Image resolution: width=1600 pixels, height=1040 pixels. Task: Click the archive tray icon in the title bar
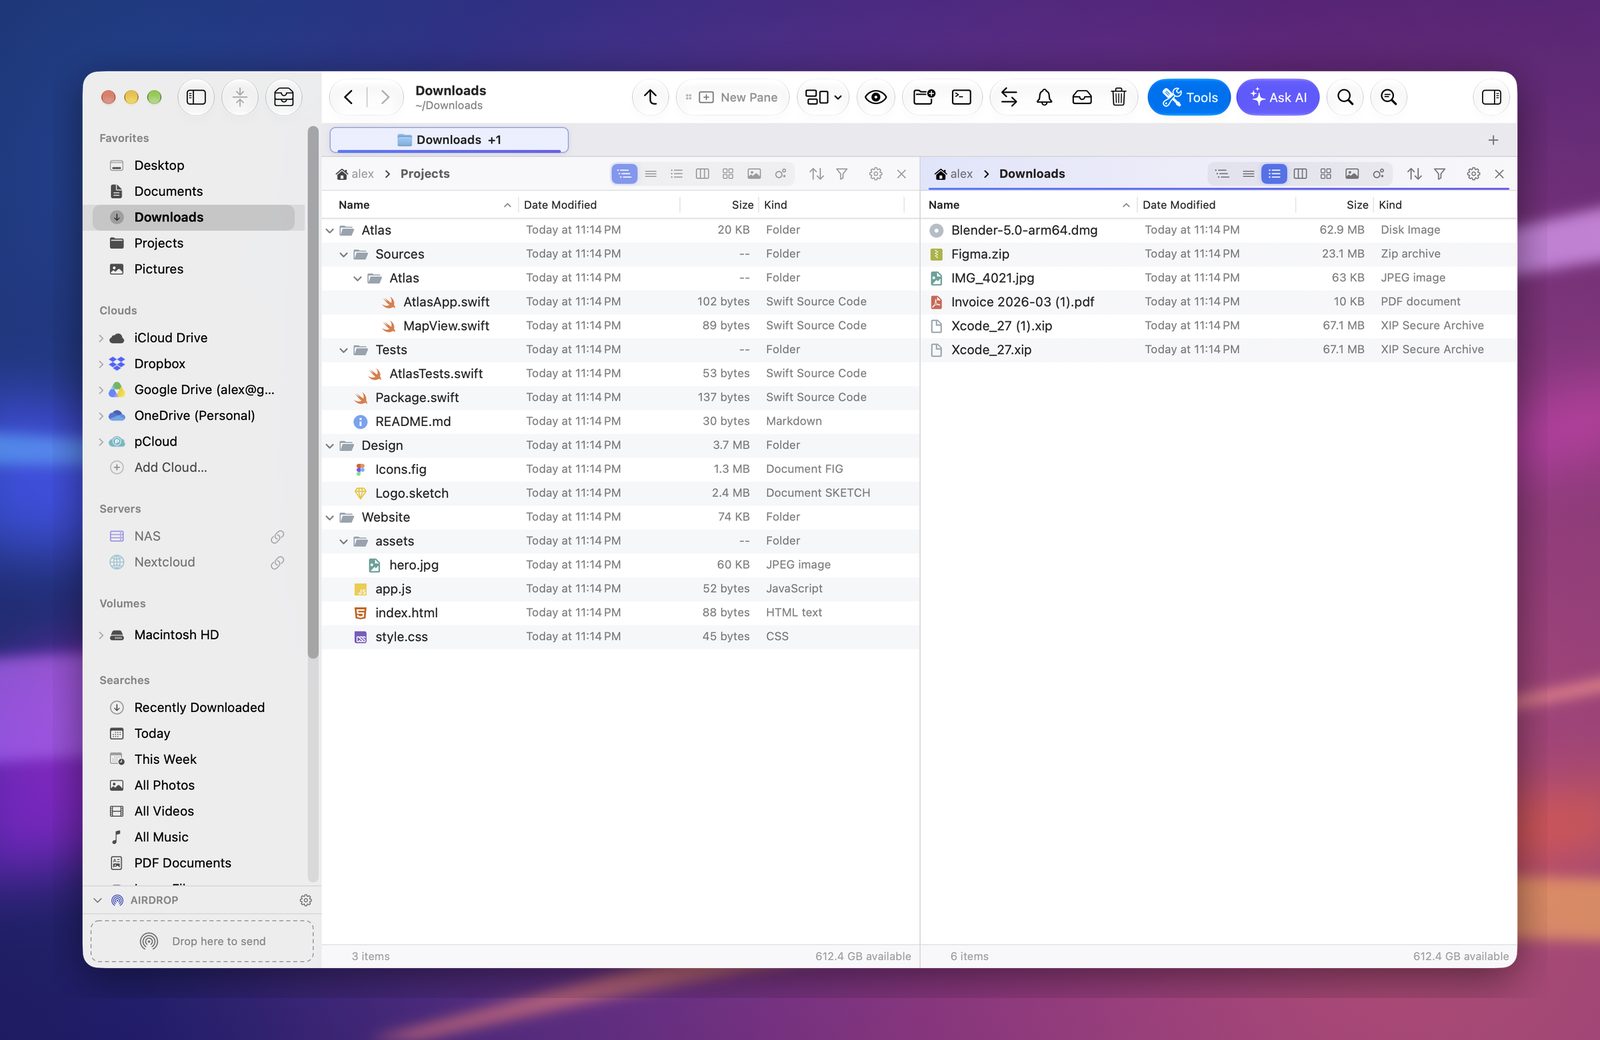click(x=284, y=97)
